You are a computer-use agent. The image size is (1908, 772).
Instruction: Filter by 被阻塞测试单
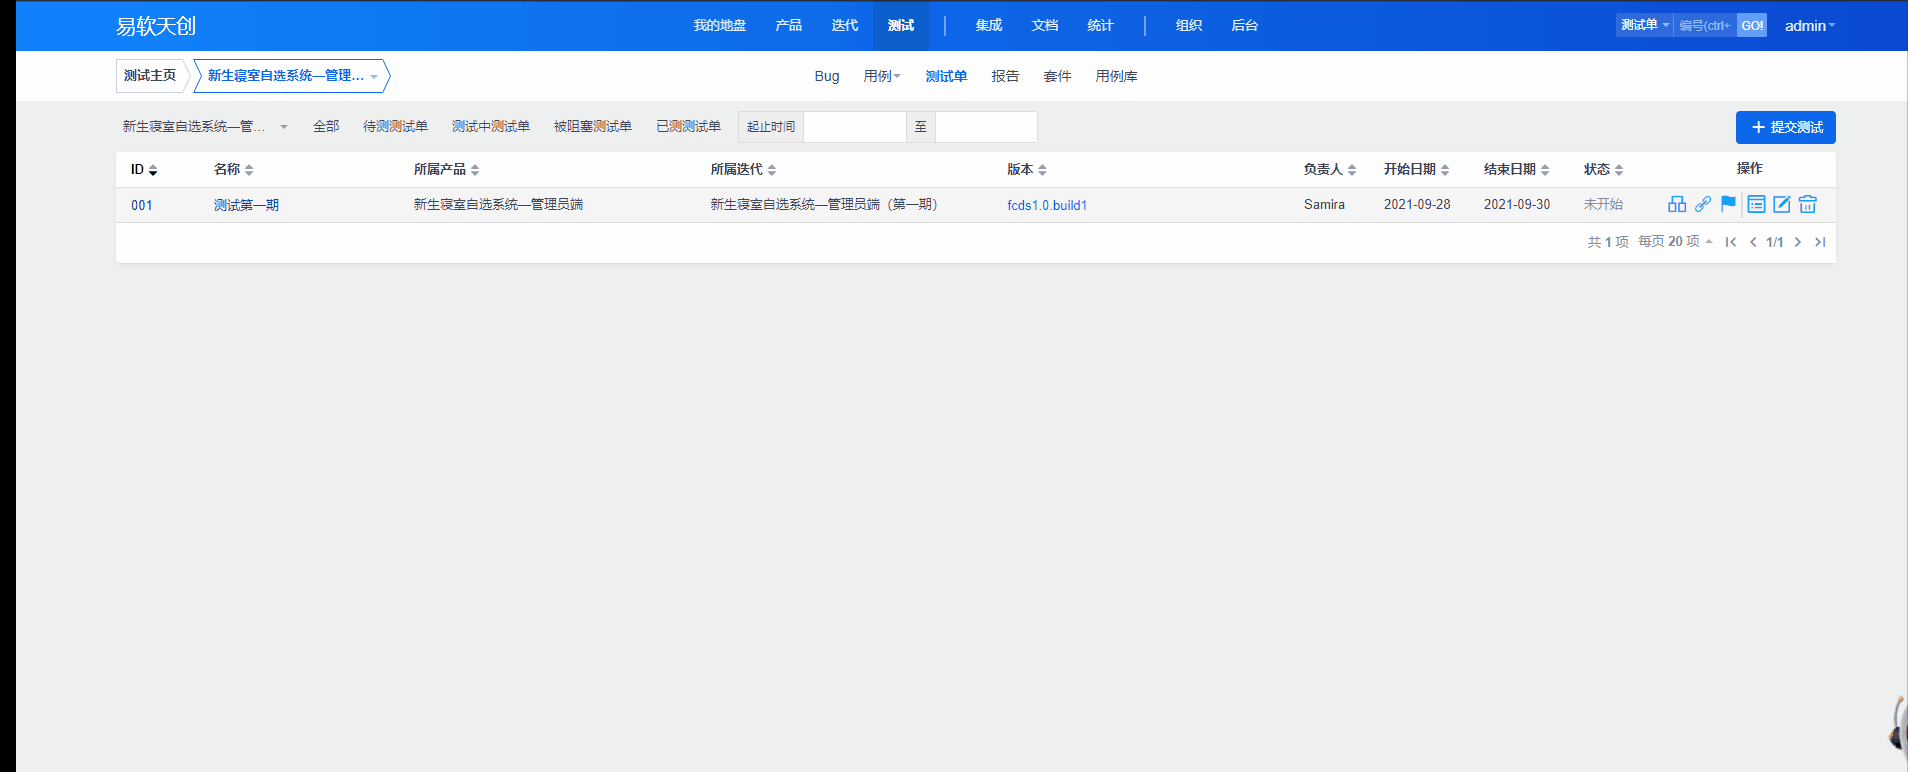coord(593,127)
